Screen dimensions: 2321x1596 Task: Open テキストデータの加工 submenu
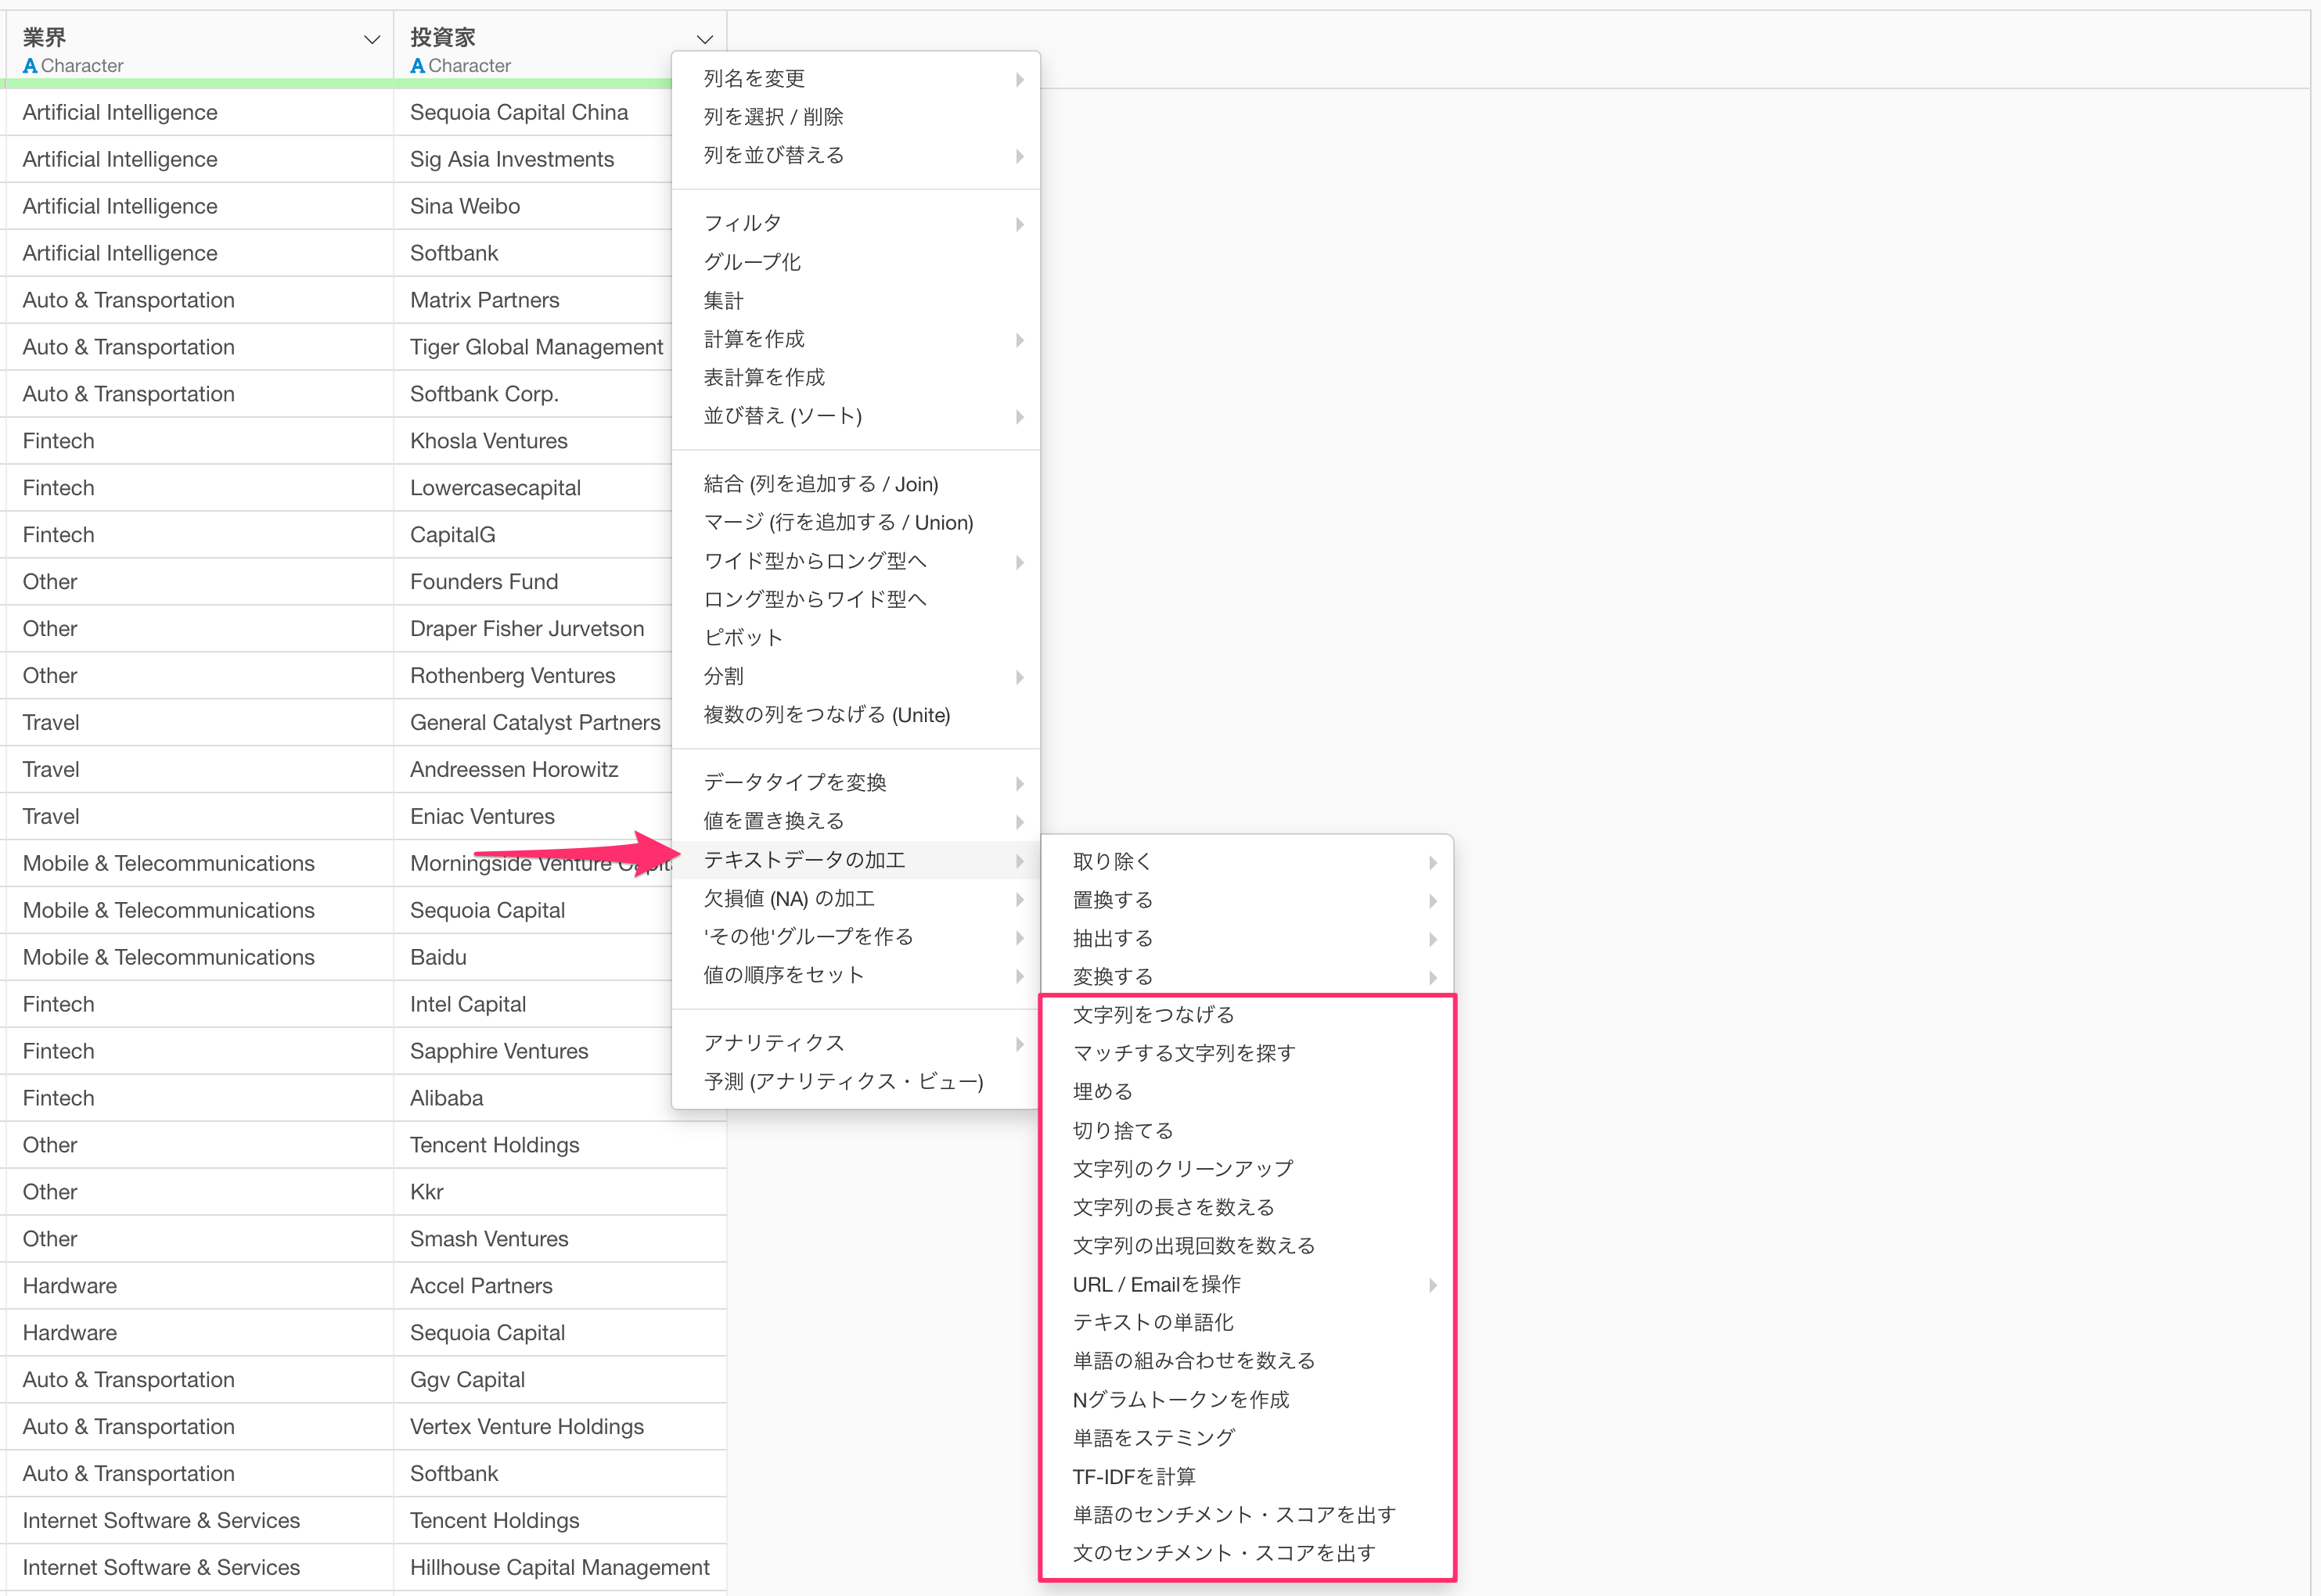pyautogui.click(x=856, y=860)
